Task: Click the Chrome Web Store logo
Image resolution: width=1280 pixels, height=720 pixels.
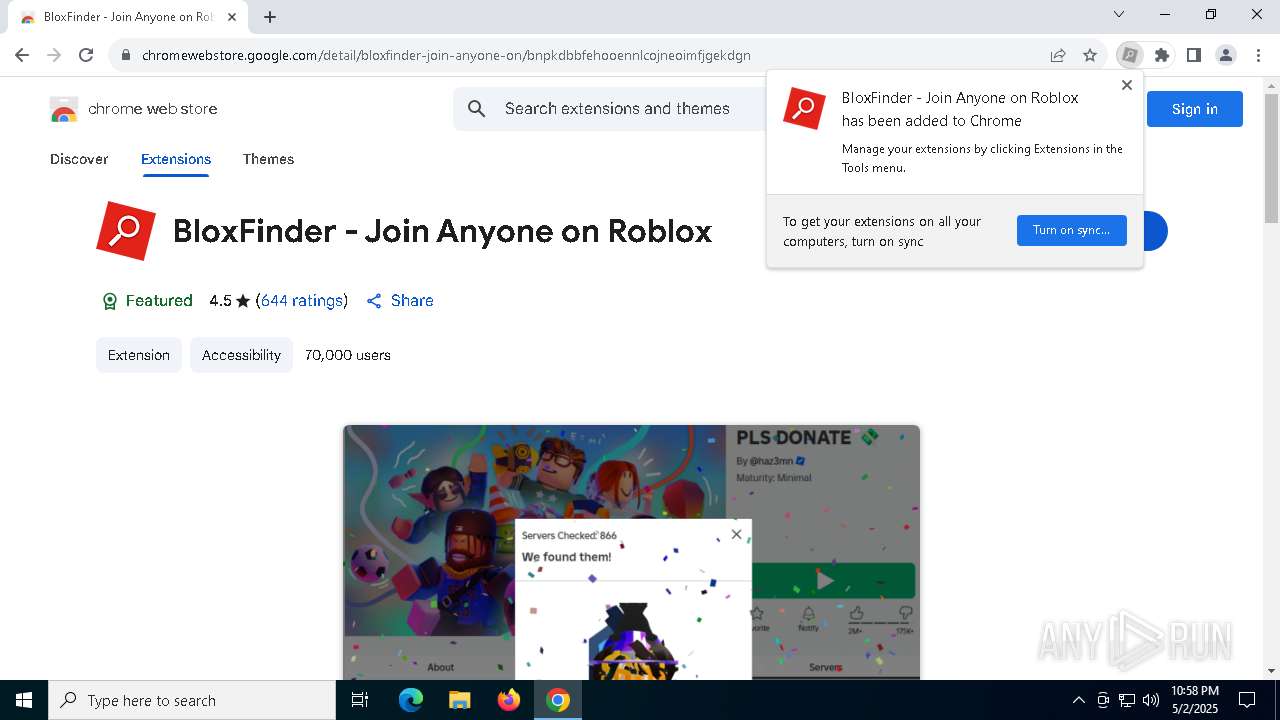Action: point(64,109)
